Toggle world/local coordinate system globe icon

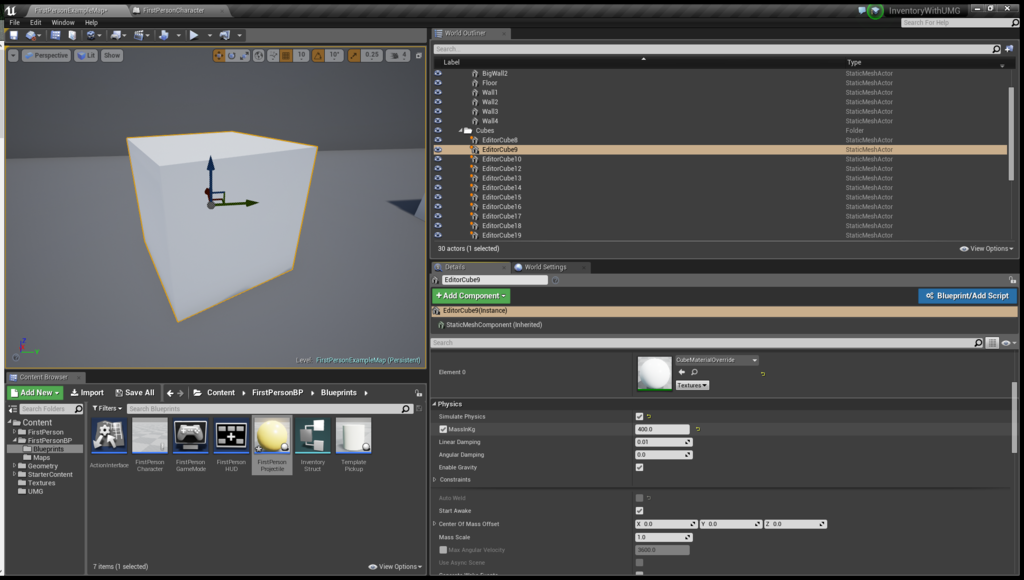coord(259,56)
